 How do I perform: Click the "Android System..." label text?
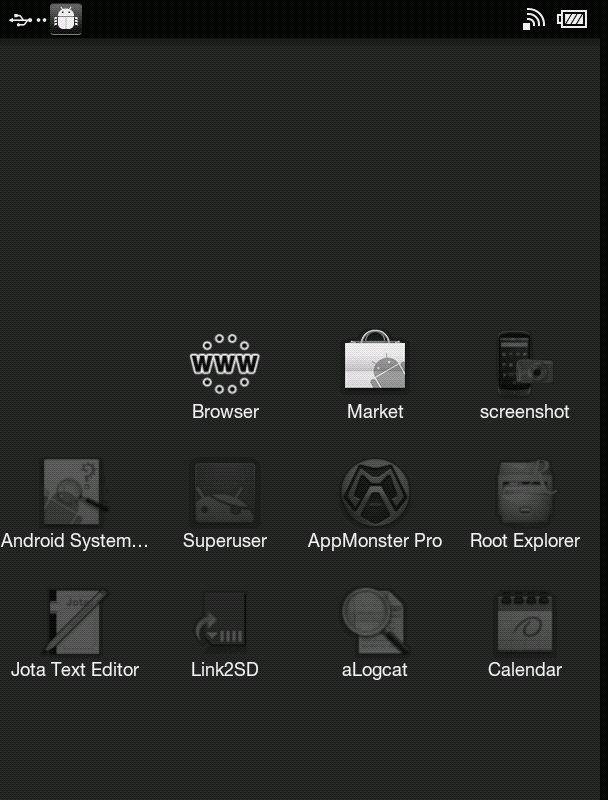(74, 541)
